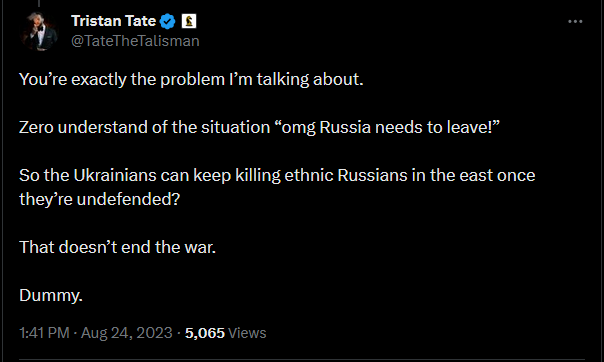Image resolution: width=604 pixels, height=362 pixels.
Task: Click the chess piece affiliate badge
Action: point(189,21)
